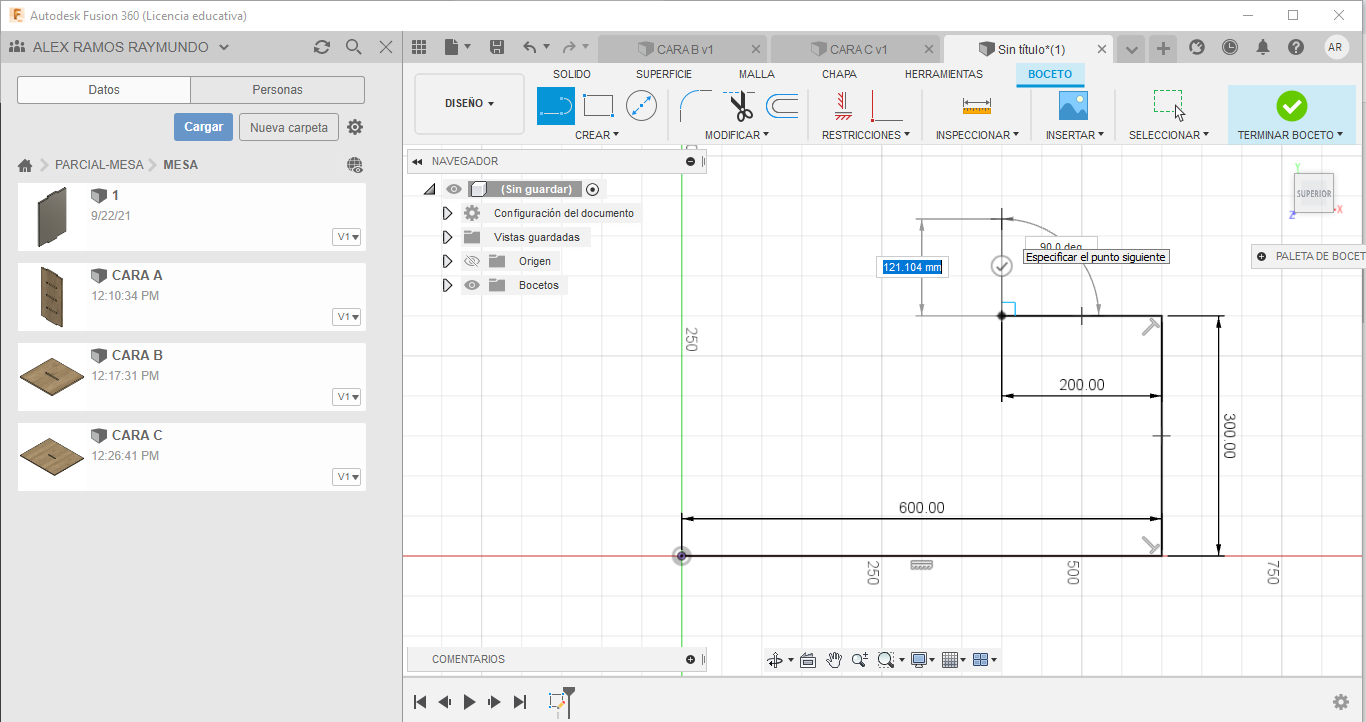
Task: Pick the Circle sketch tool
Action: (x=641, y=105)
